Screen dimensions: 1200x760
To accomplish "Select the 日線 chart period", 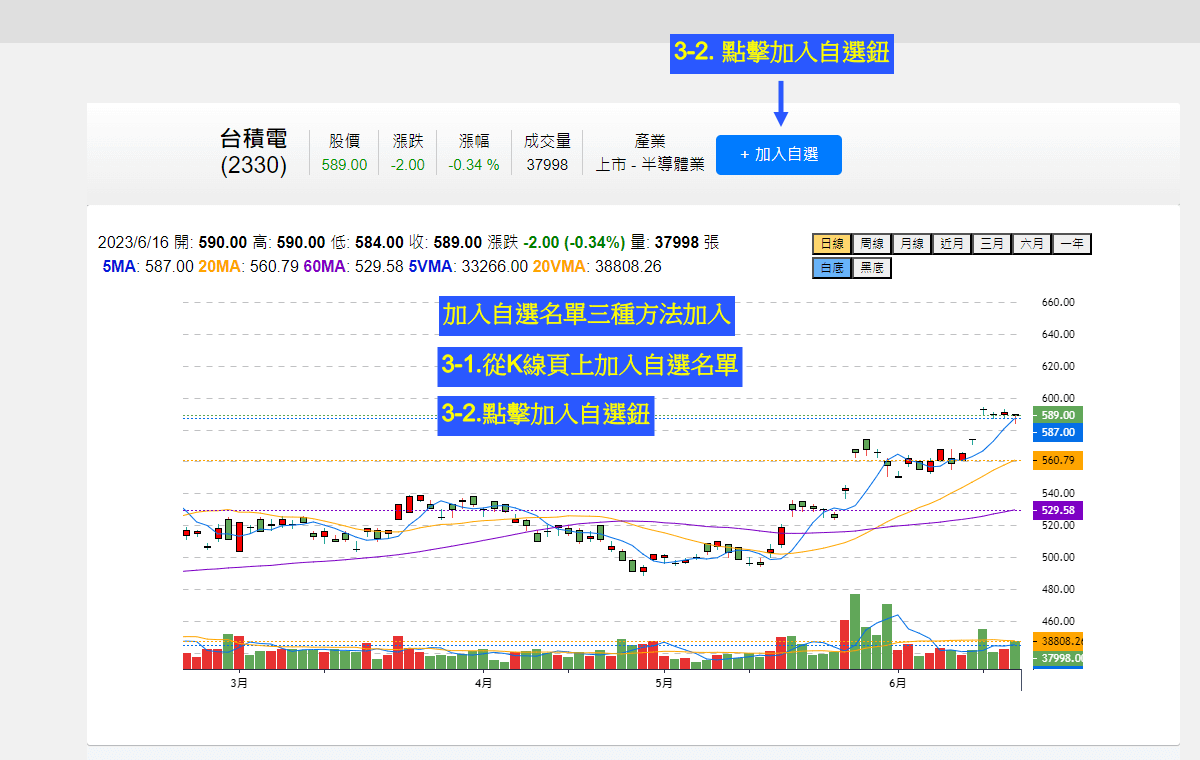I will (x=831, y=243).
